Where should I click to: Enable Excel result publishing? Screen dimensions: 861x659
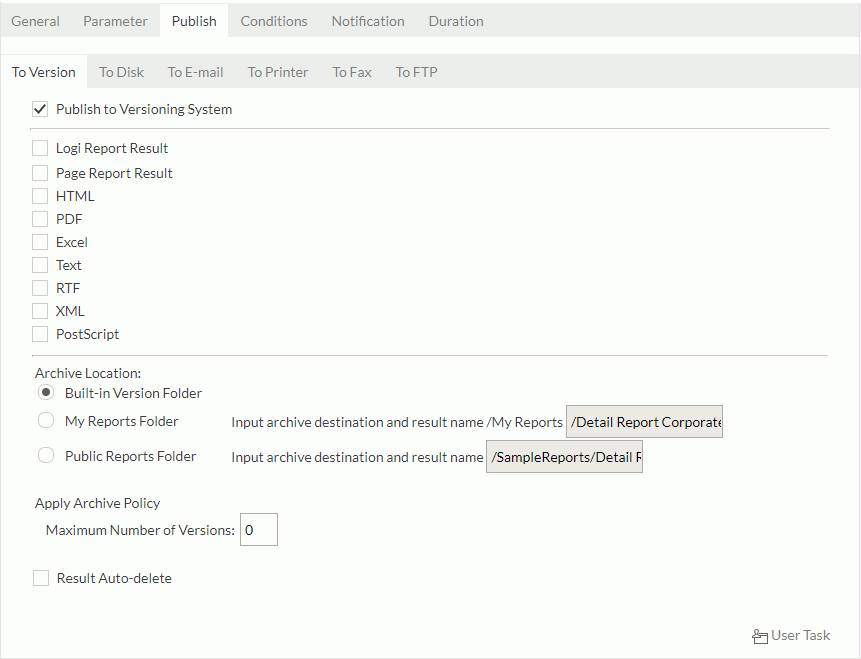pos(40,241)
